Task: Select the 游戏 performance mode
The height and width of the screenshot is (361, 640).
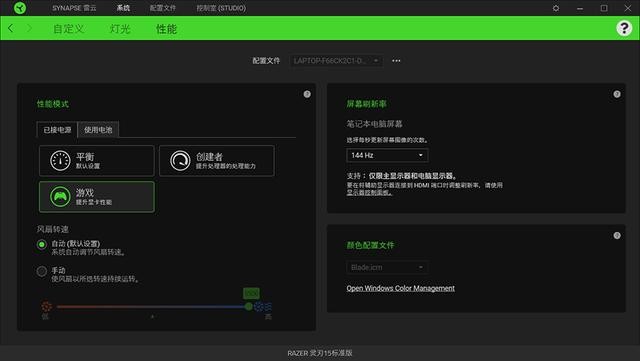Action: point(97,197)
